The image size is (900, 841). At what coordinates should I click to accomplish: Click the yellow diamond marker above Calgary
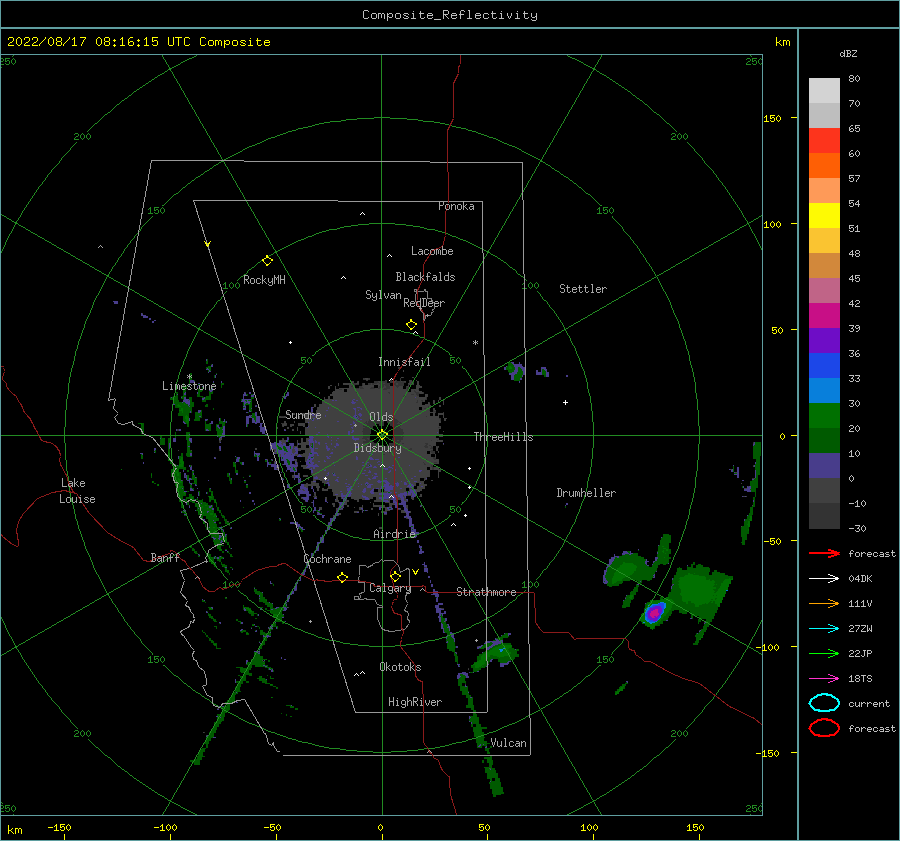coord(395,576)
